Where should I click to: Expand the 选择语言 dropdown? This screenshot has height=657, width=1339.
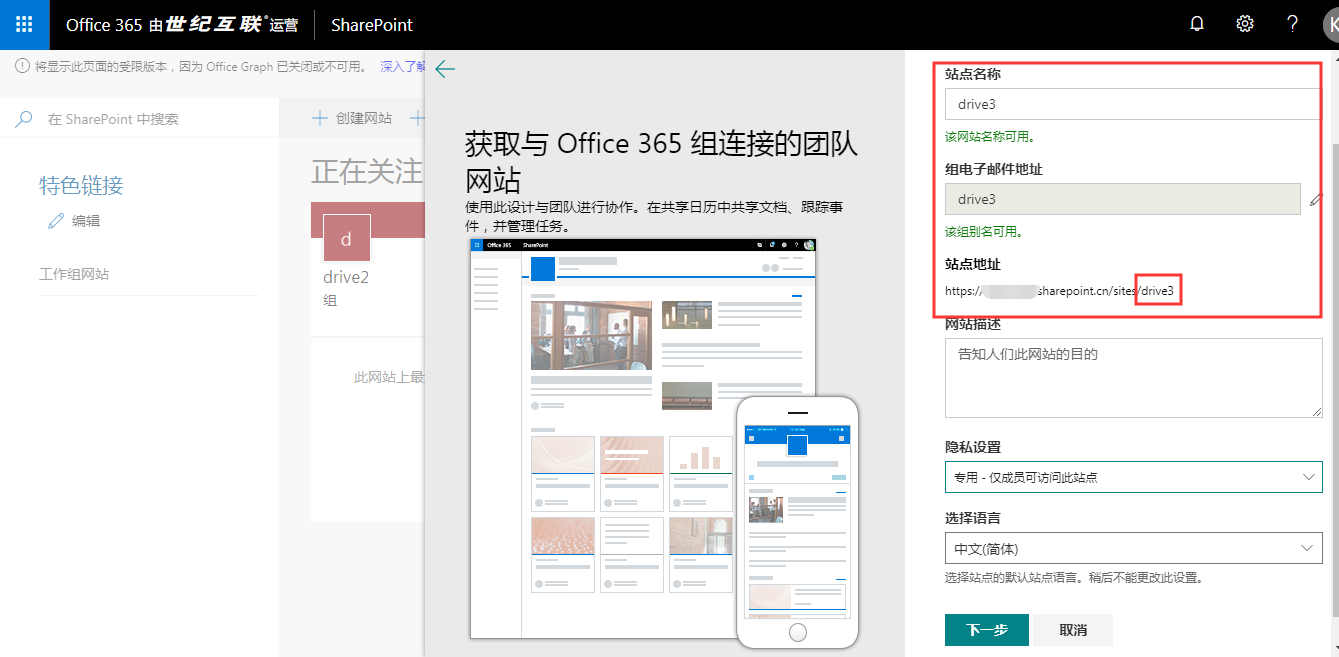click(x=1133, y=548)
